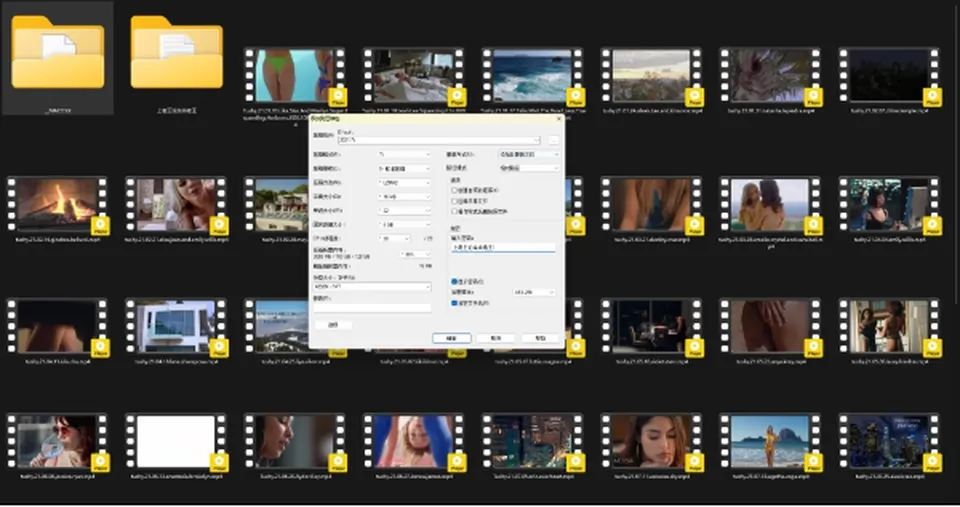Close the Add to Archive dialog
960x507 pixels.
pos(558,119)
